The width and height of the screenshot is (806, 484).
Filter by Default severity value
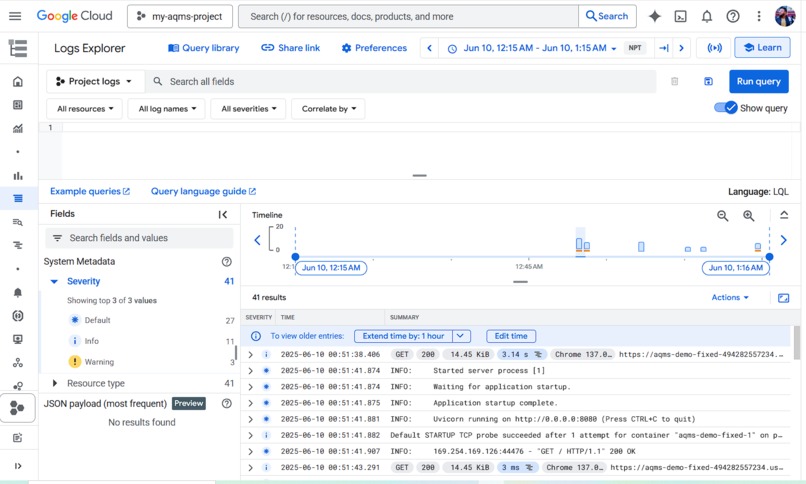pyautogui.click(x=97, y=320)
